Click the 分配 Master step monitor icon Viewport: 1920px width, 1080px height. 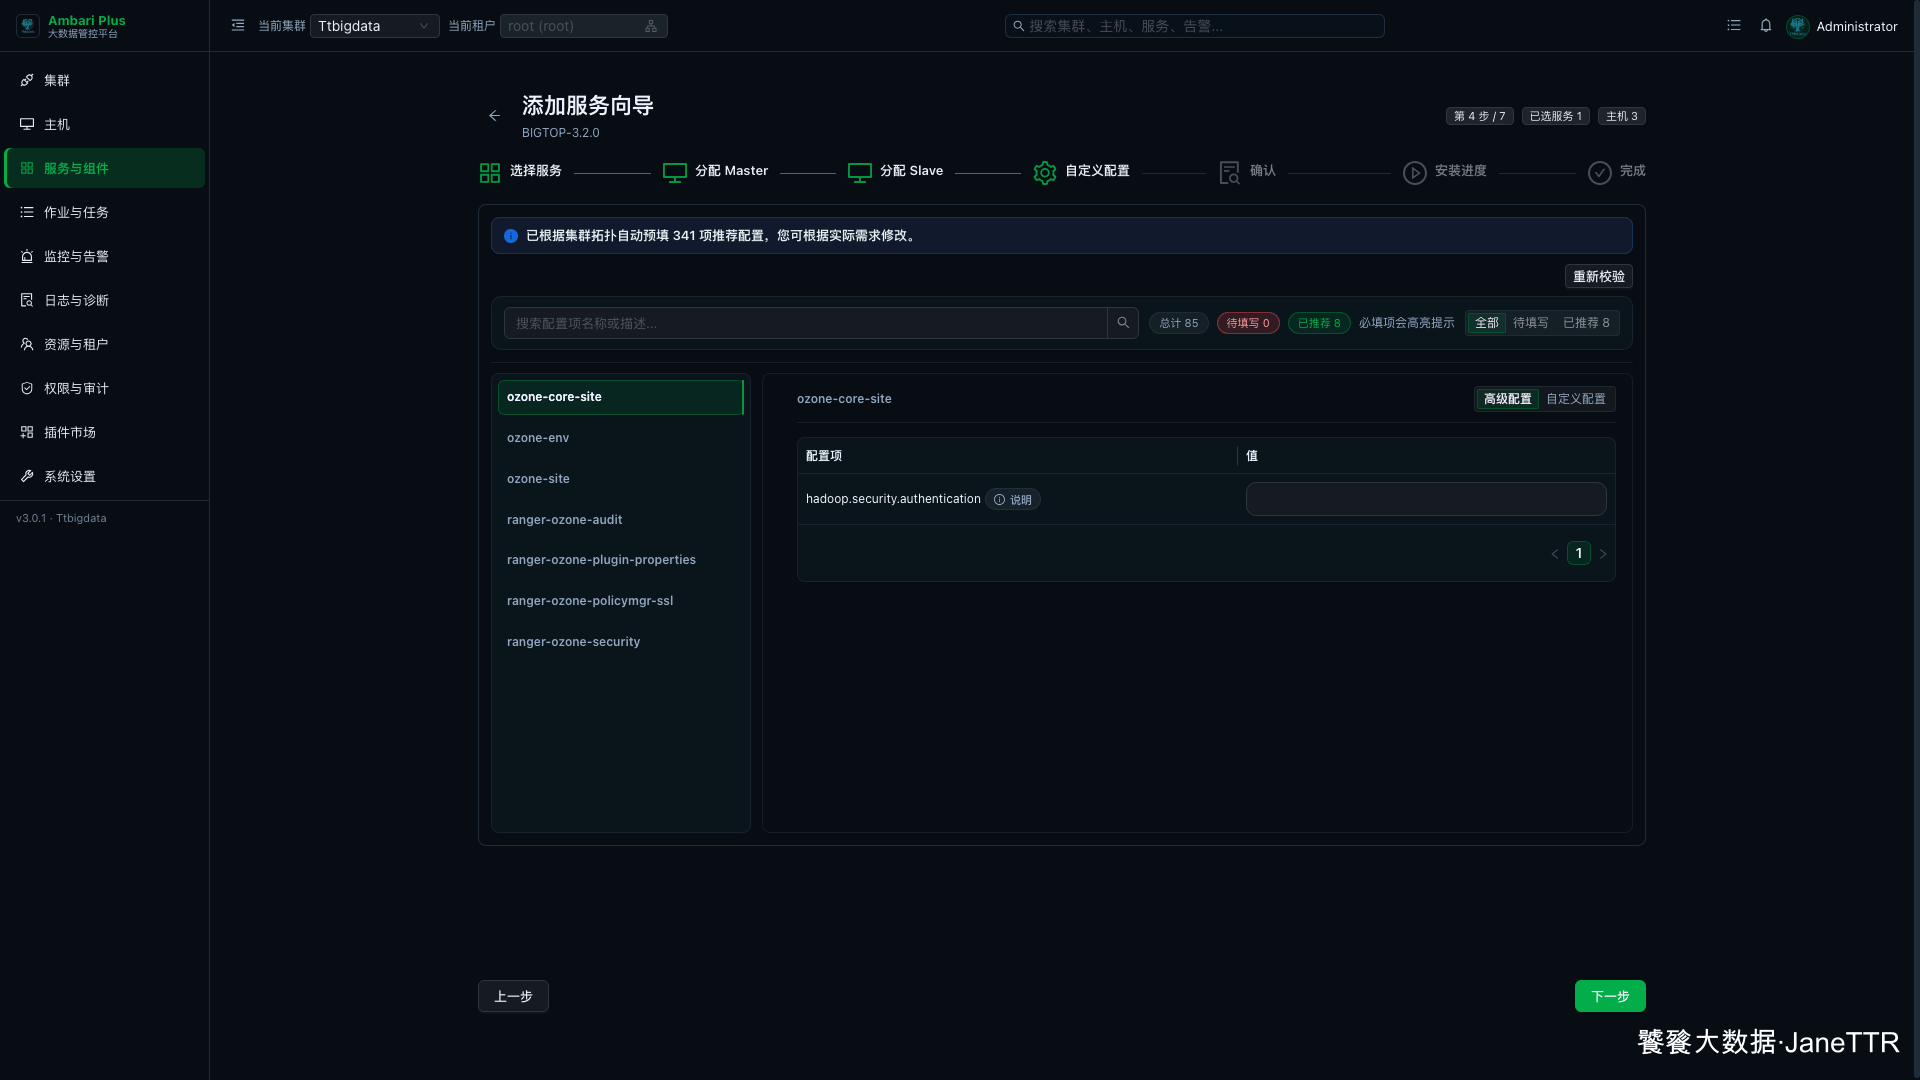675,173
